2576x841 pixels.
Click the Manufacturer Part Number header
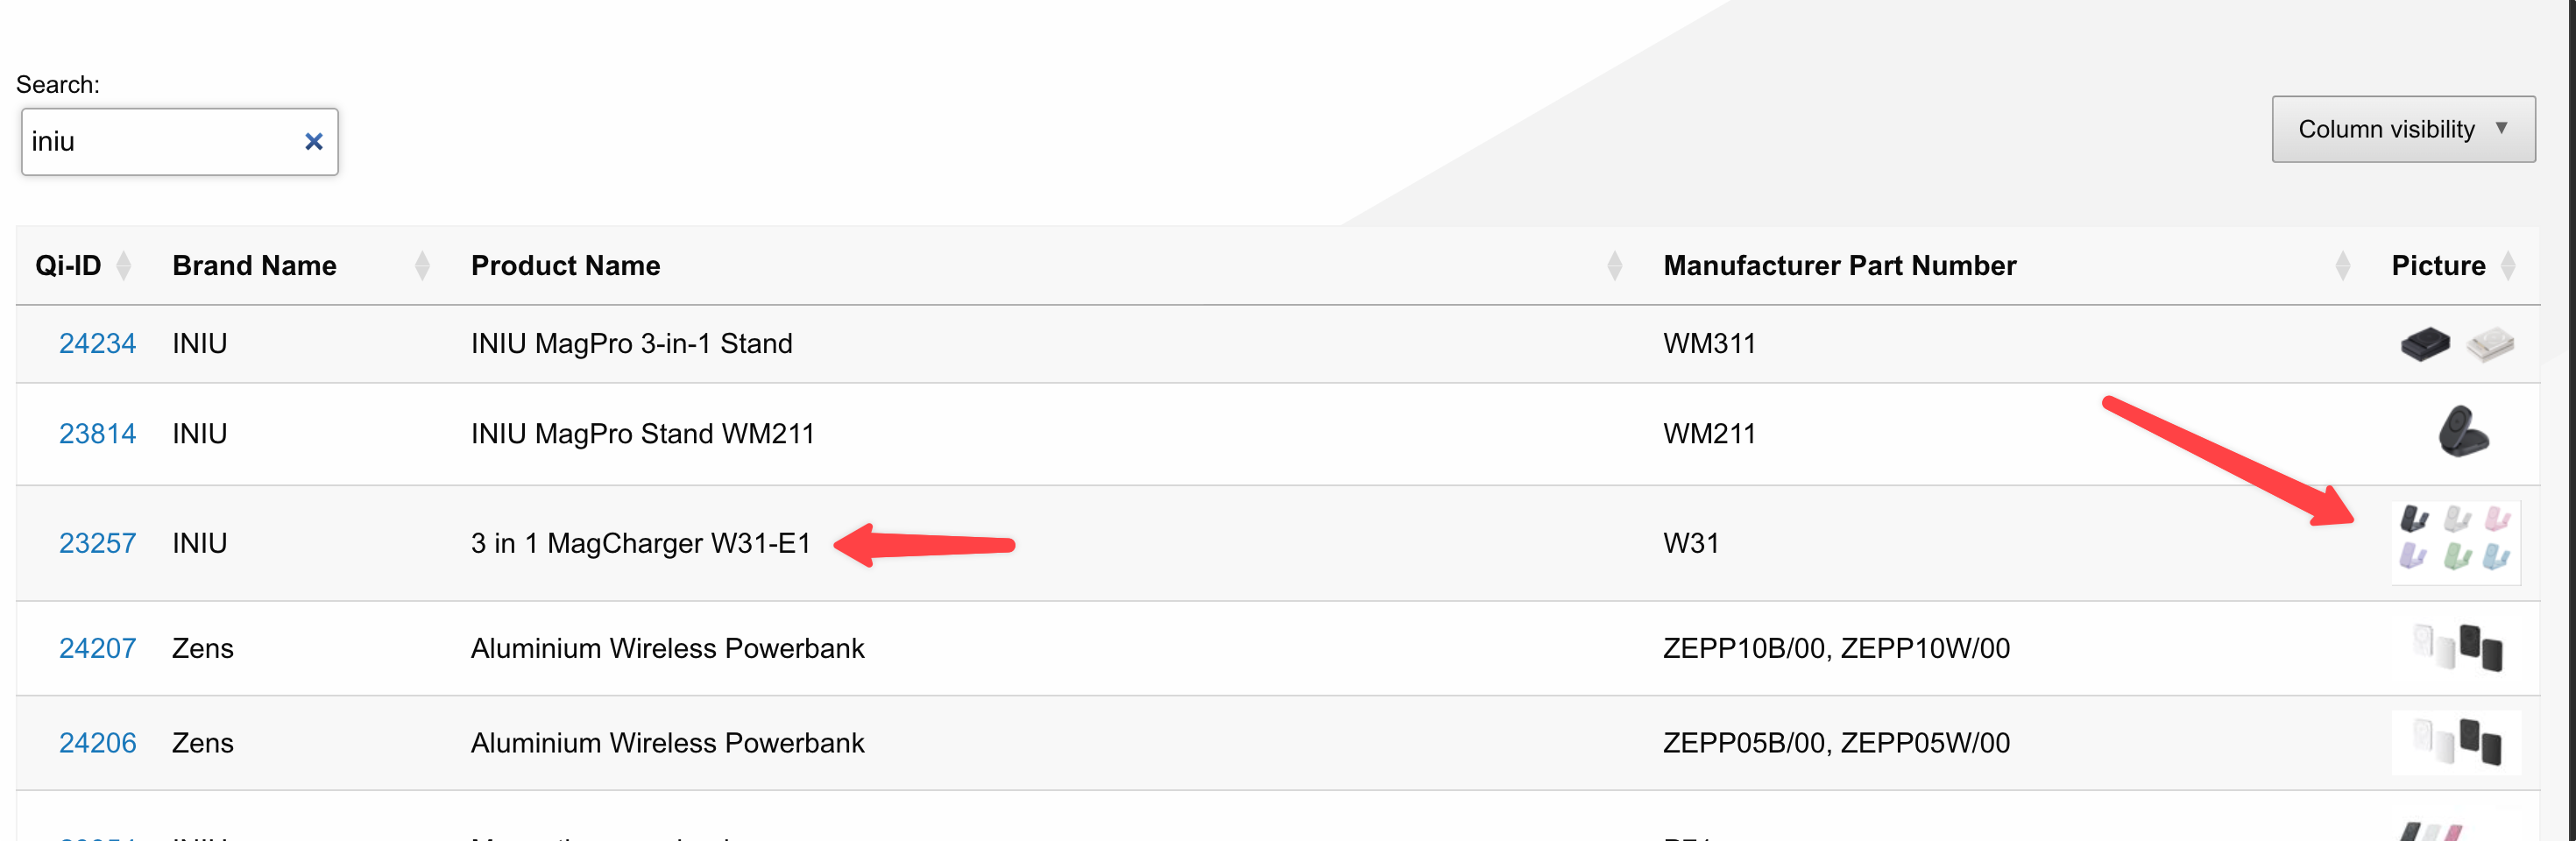[x=1839, y=266]
